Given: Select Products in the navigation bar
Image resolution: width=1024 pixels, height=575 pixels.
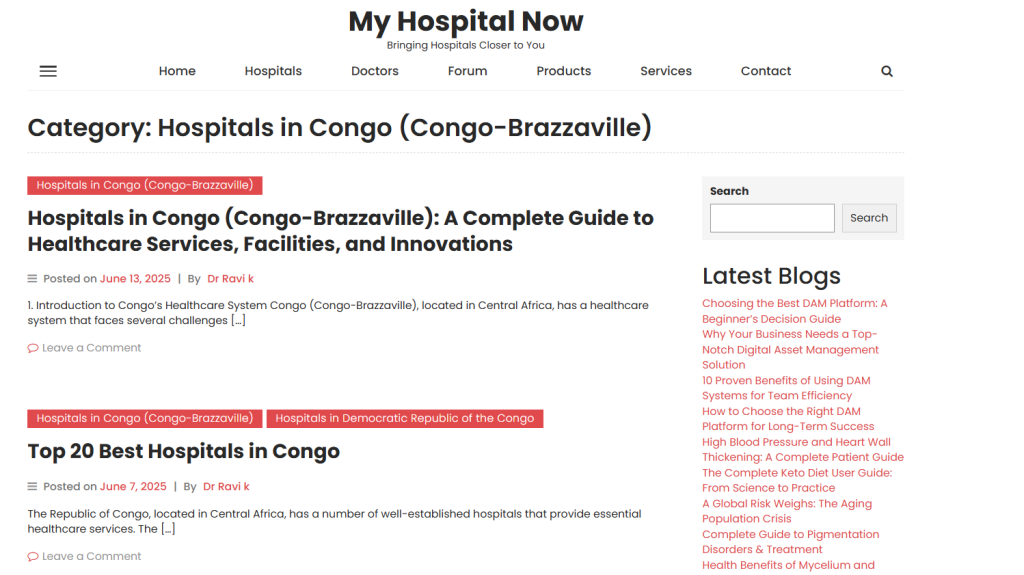Looking at the screenshot, I should (564, 71).
